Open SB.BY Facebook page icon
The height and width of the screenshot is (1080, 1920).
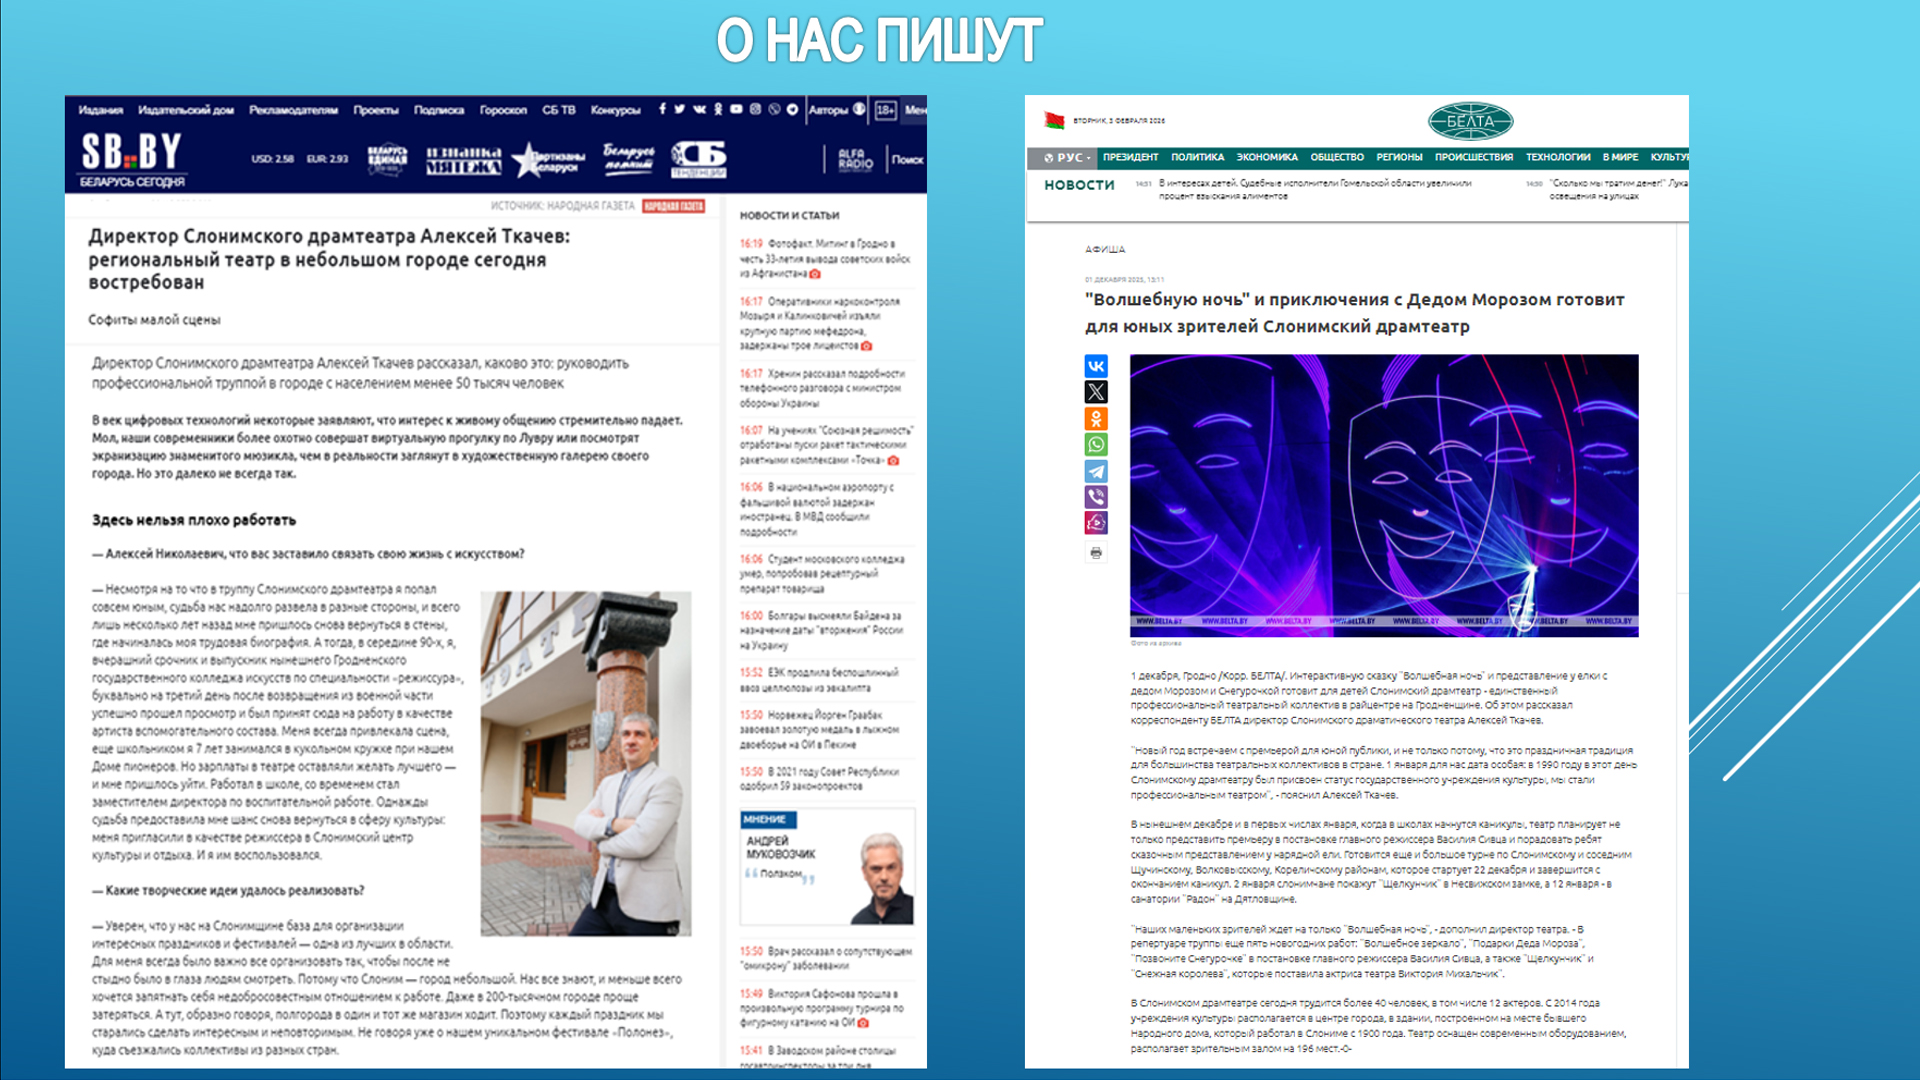pyautogui.click(x=661, y=109)
